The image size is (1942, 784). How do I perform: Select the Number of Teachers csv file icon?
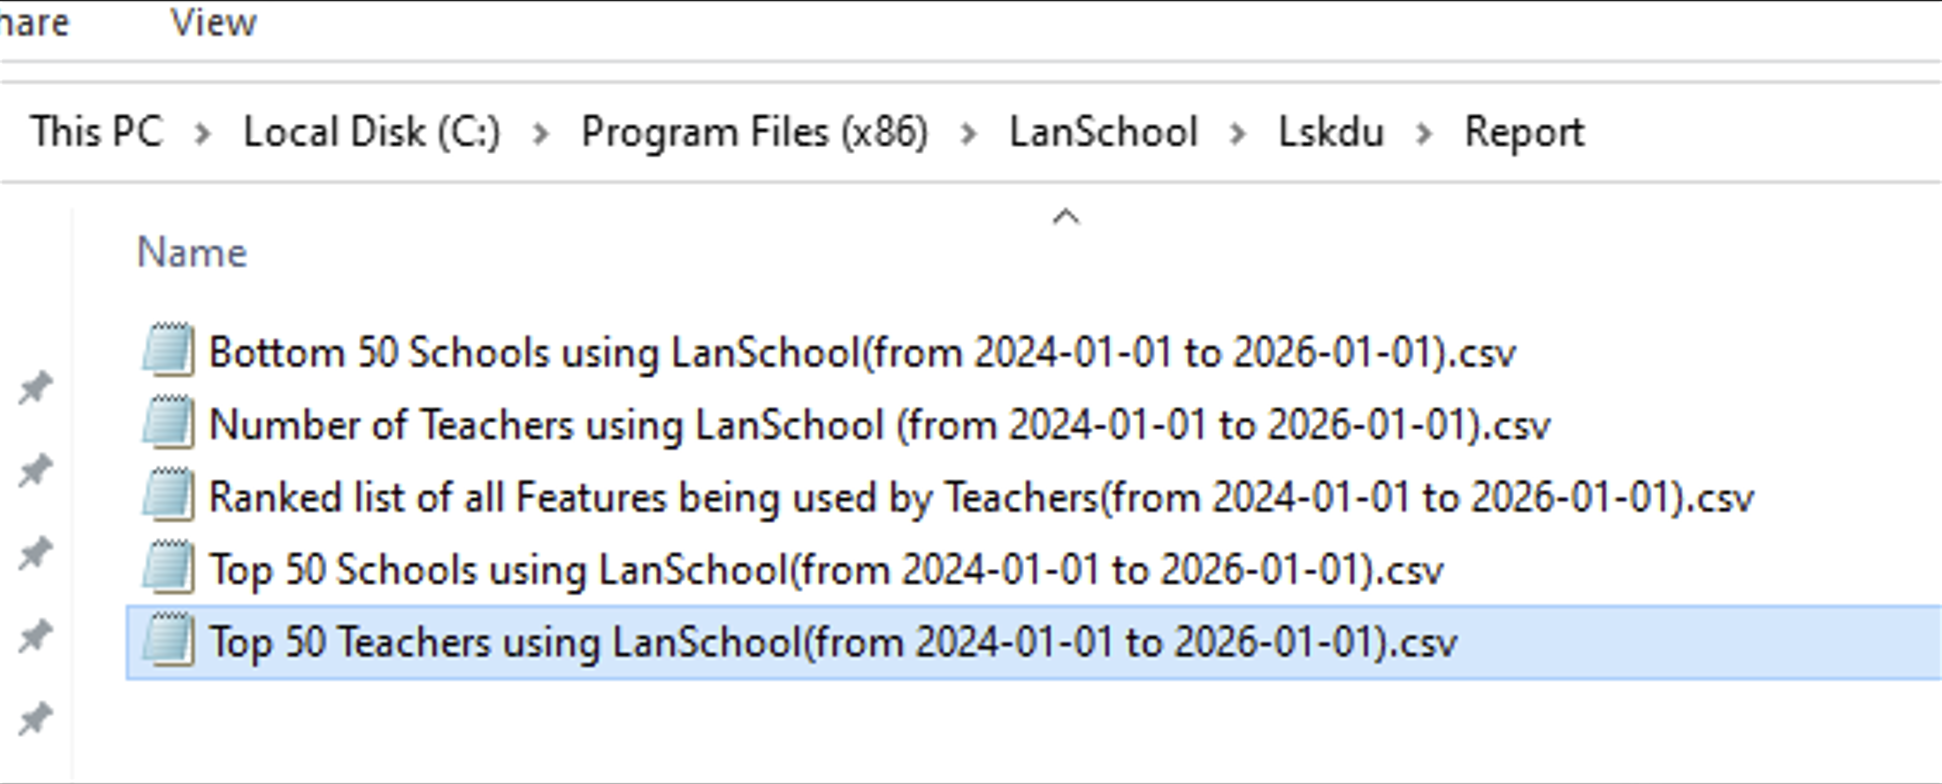pos(168,422)
